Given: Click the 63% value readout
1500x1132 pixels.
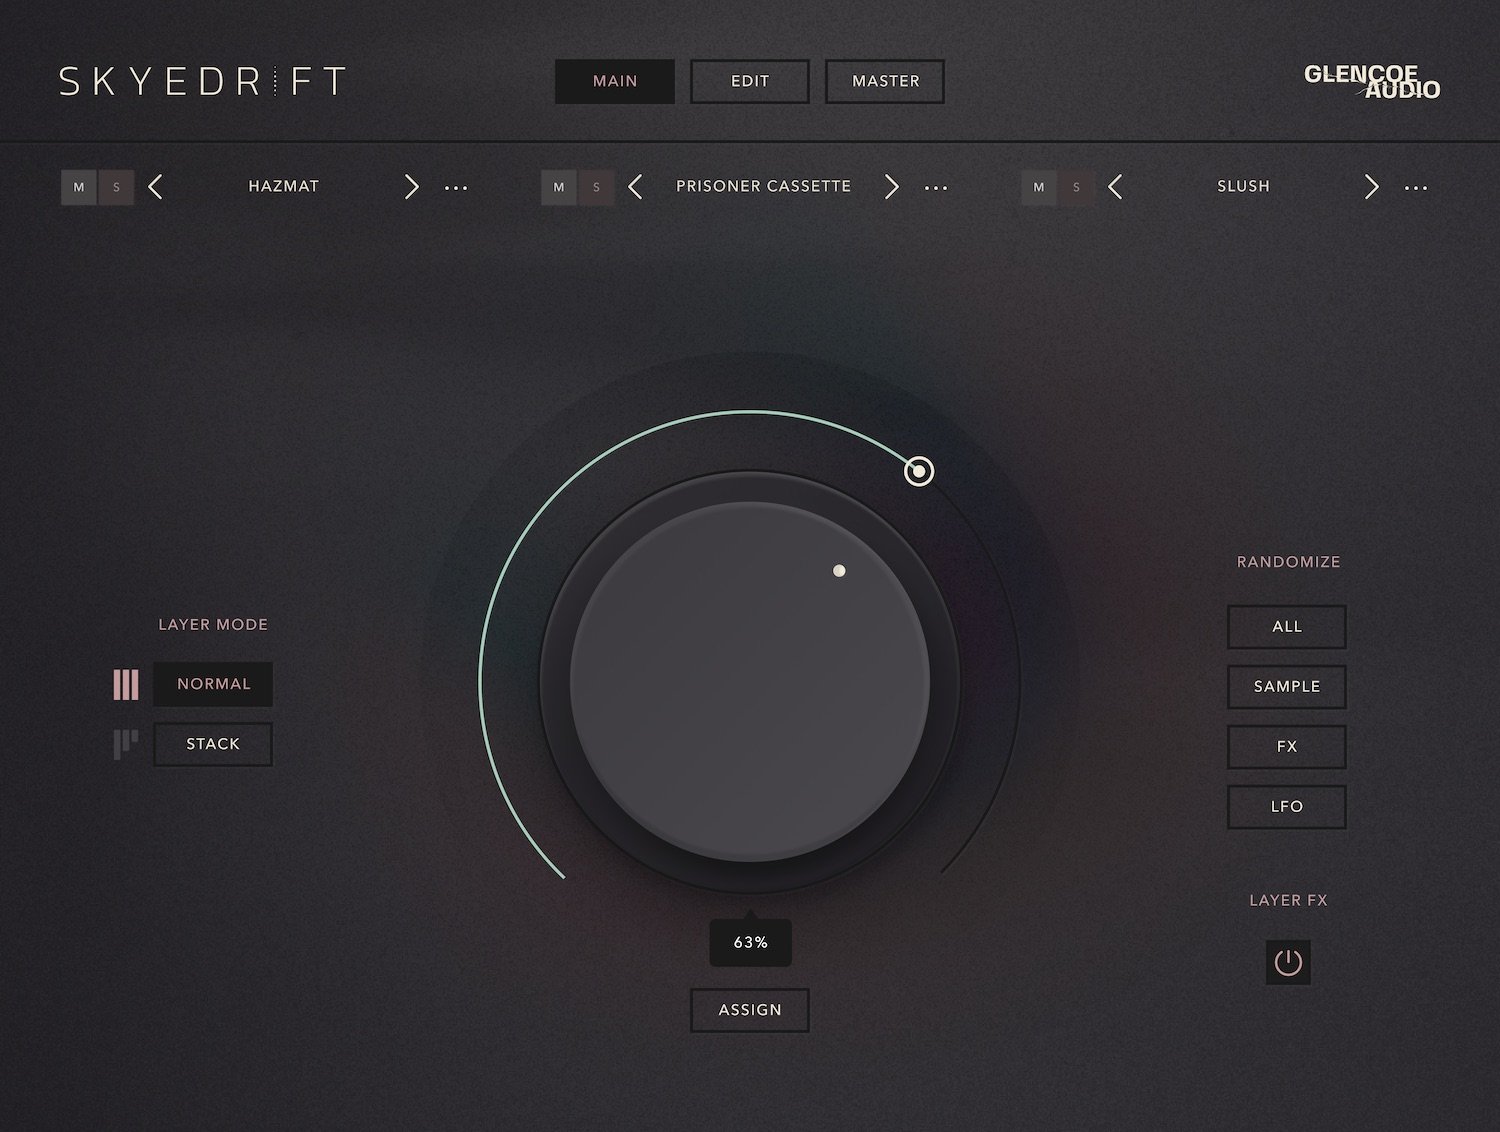Looking at the screenshot, I should point(750,943).
